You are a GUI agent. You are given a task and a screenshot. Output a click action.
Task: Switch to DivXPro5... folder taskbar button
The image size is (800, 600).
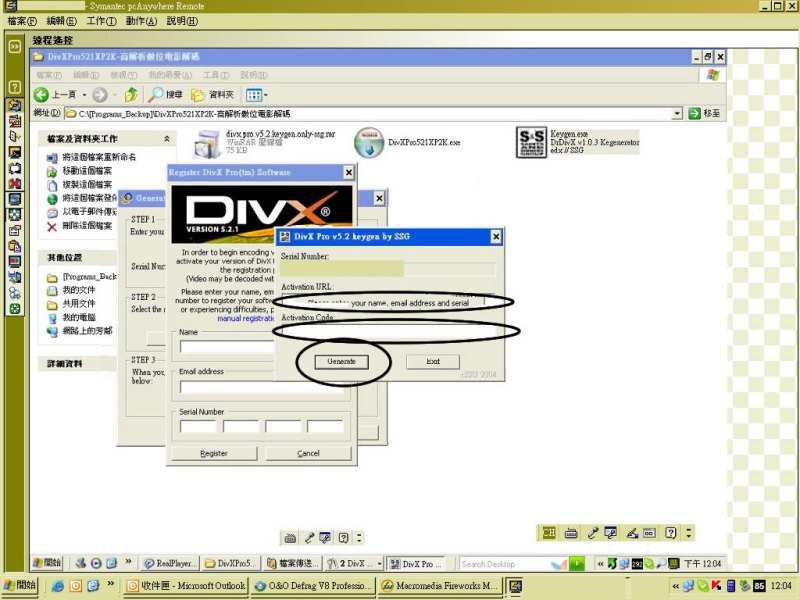coord(231,563)
